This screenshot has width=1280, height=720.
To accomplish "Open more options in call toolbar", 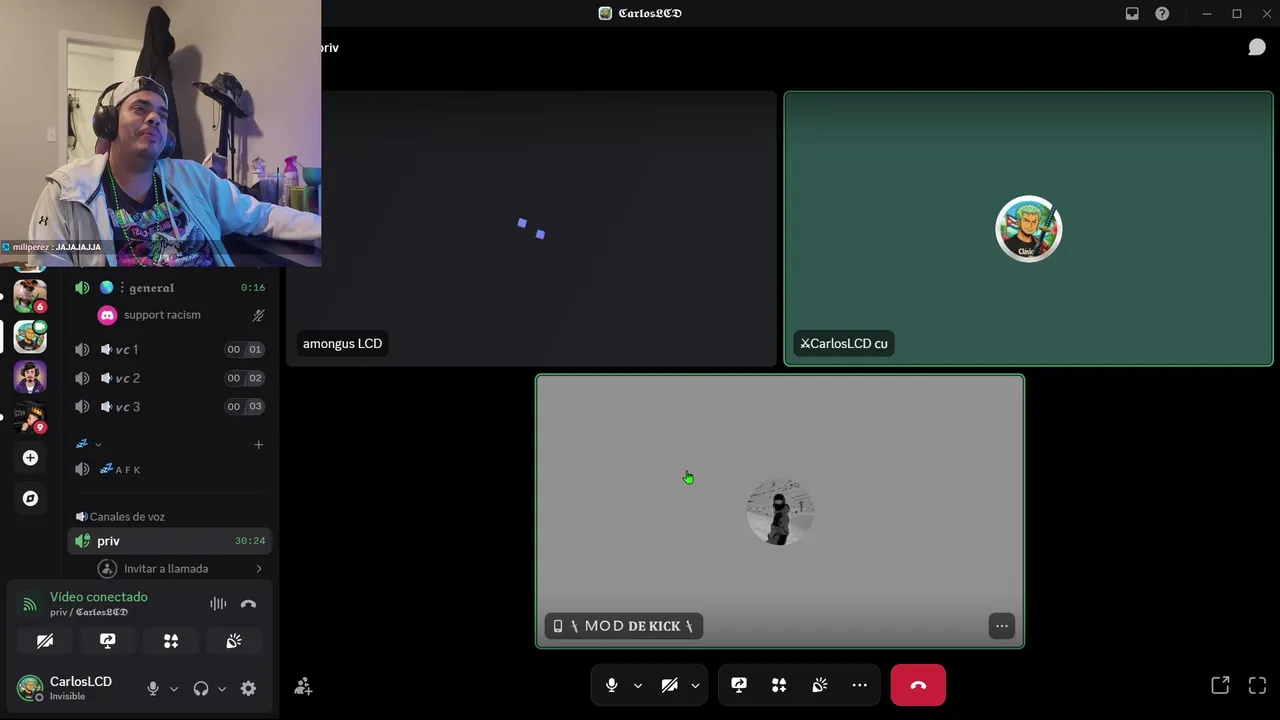I will (859, 685).
